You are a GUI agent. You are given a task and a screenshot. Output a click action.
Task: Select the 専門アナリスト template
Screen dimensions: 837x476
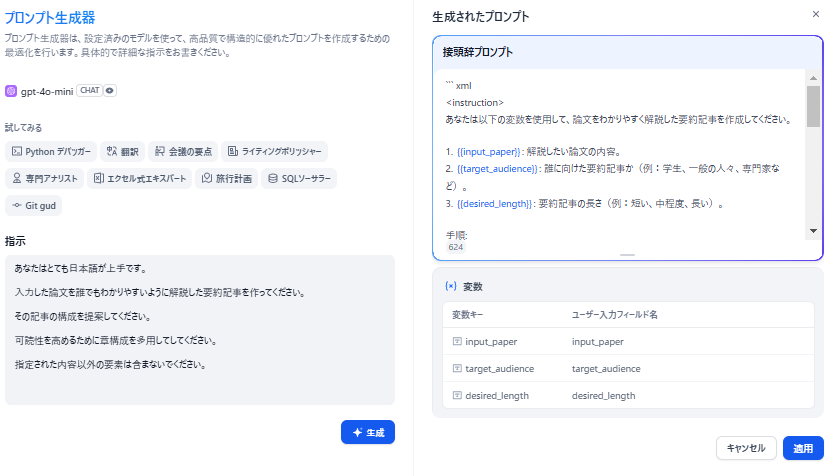coord(44,178)
